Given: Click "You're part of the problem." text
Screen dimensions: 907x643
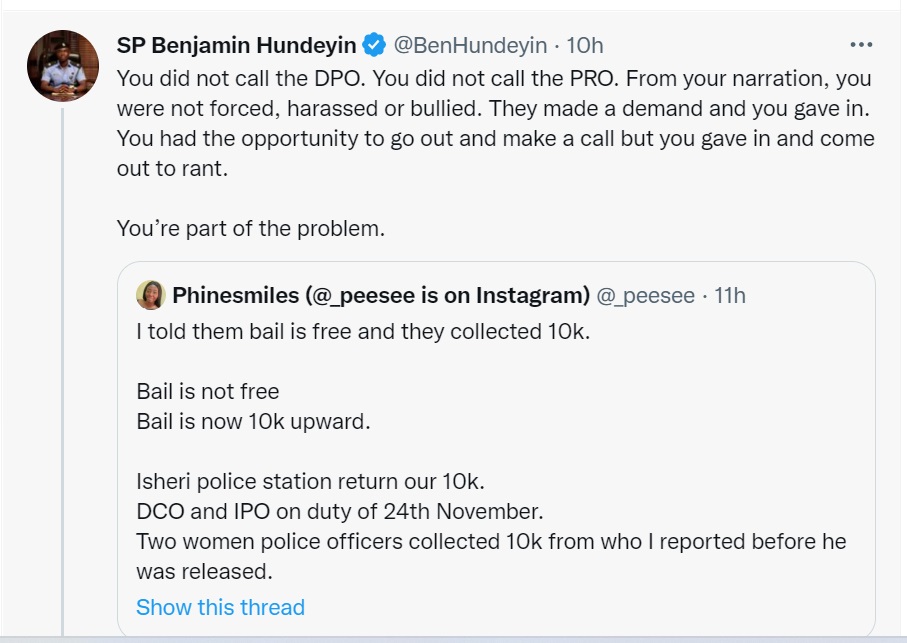Looking at the screenshot, I should [x=250, y=228].
